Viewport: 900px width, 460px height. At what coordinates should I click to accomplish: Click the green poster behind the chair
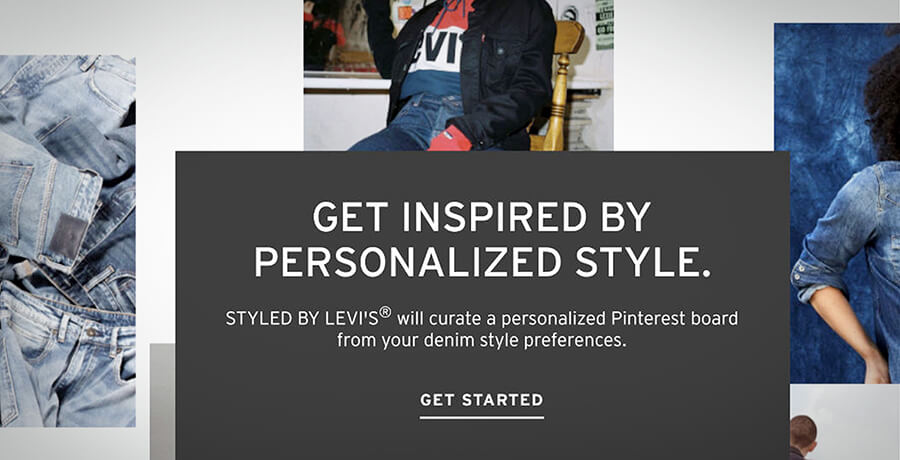(x=604, y=25)
